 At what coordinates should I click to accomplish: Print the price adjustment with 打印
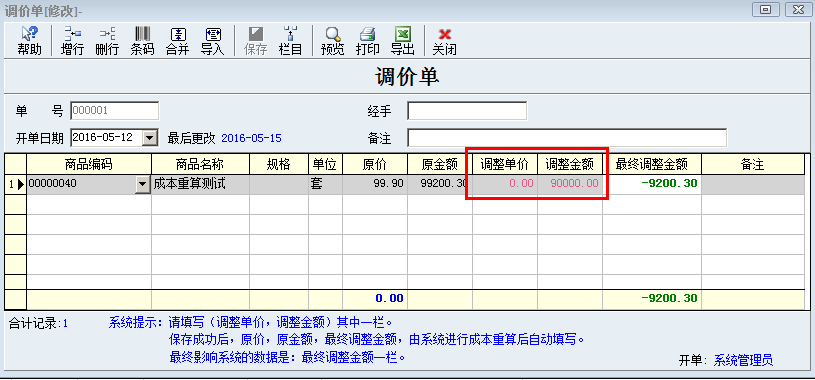coord(367,41)
